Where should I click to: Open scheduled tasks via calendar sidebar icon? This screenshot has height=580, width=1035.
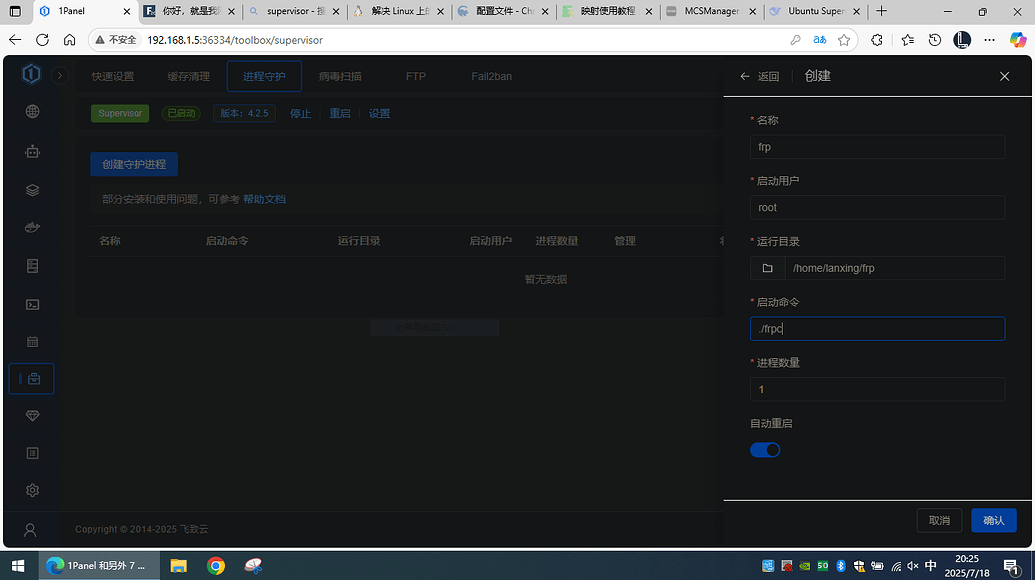[x=31, y=342]
